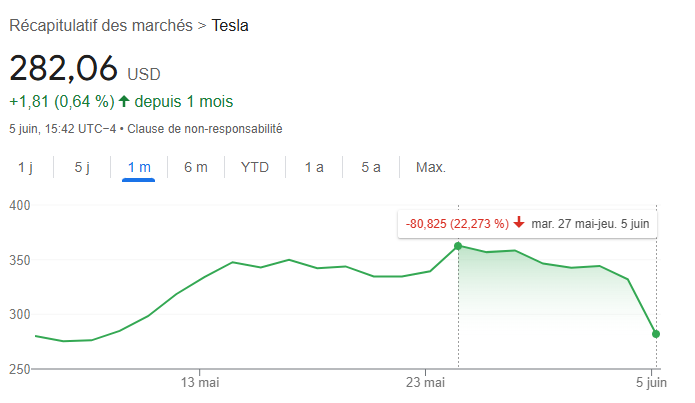
Task: Open Clause de non-responsabilité link
Action: click(x=205, y=129)
